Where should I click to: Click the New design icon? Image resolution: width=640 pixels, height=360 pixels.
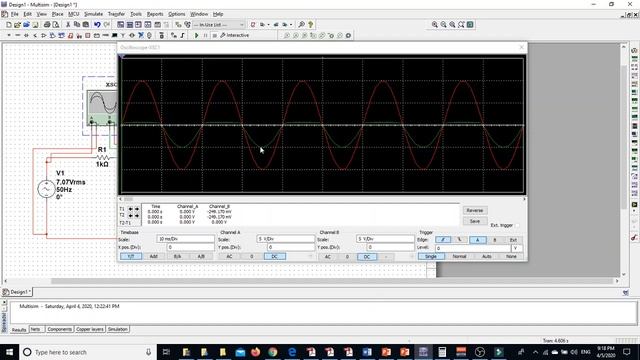coord(9,25)
